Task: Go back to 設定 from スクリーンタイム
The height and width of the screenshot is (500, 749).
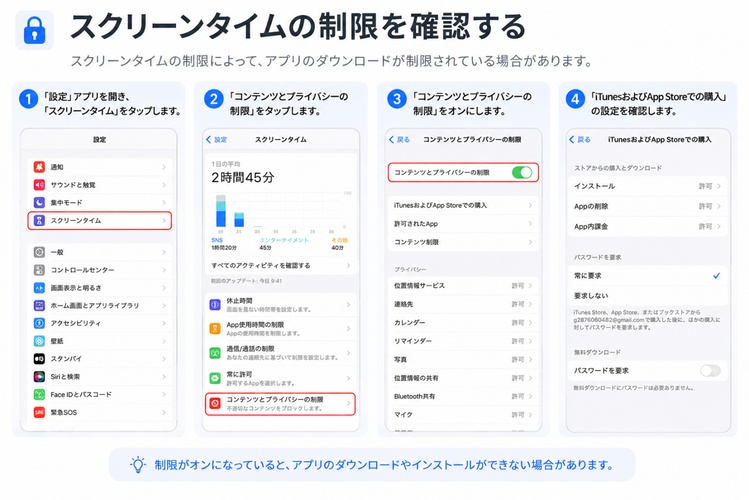Action: [216, 139]
